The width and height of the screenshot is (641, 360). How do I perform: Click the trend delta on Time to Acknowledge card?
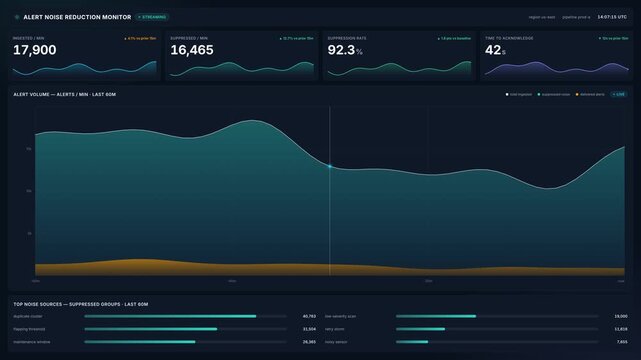614,38
